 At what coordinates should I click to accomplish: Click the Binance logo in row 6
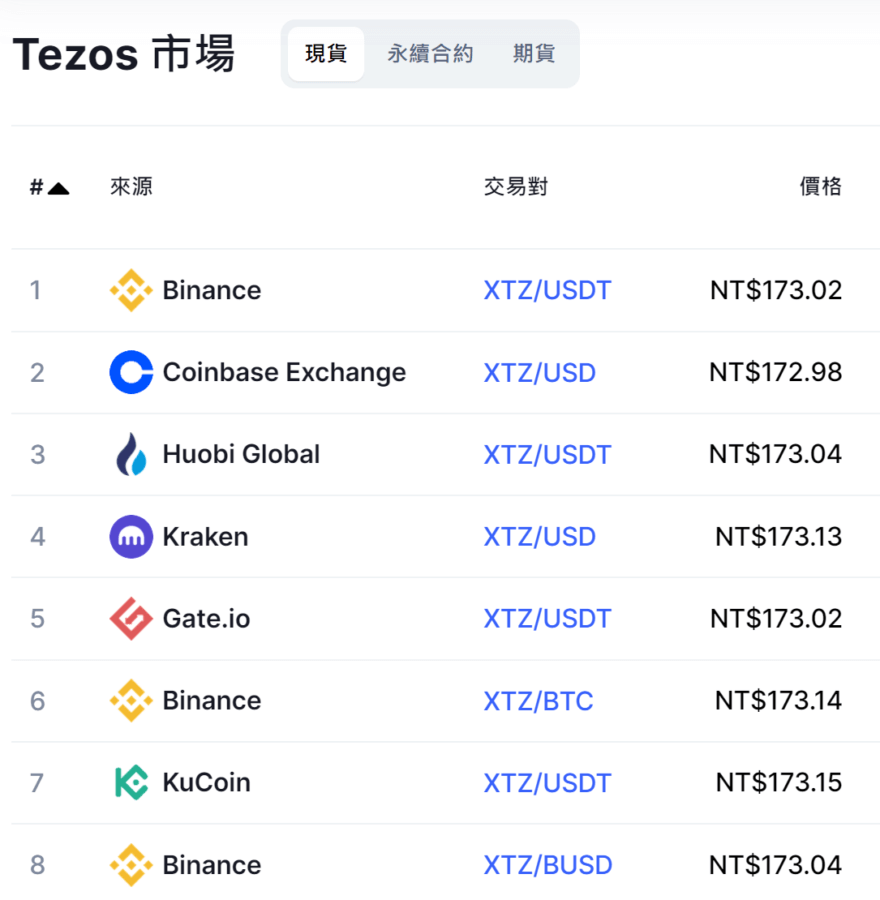[131, 701]
